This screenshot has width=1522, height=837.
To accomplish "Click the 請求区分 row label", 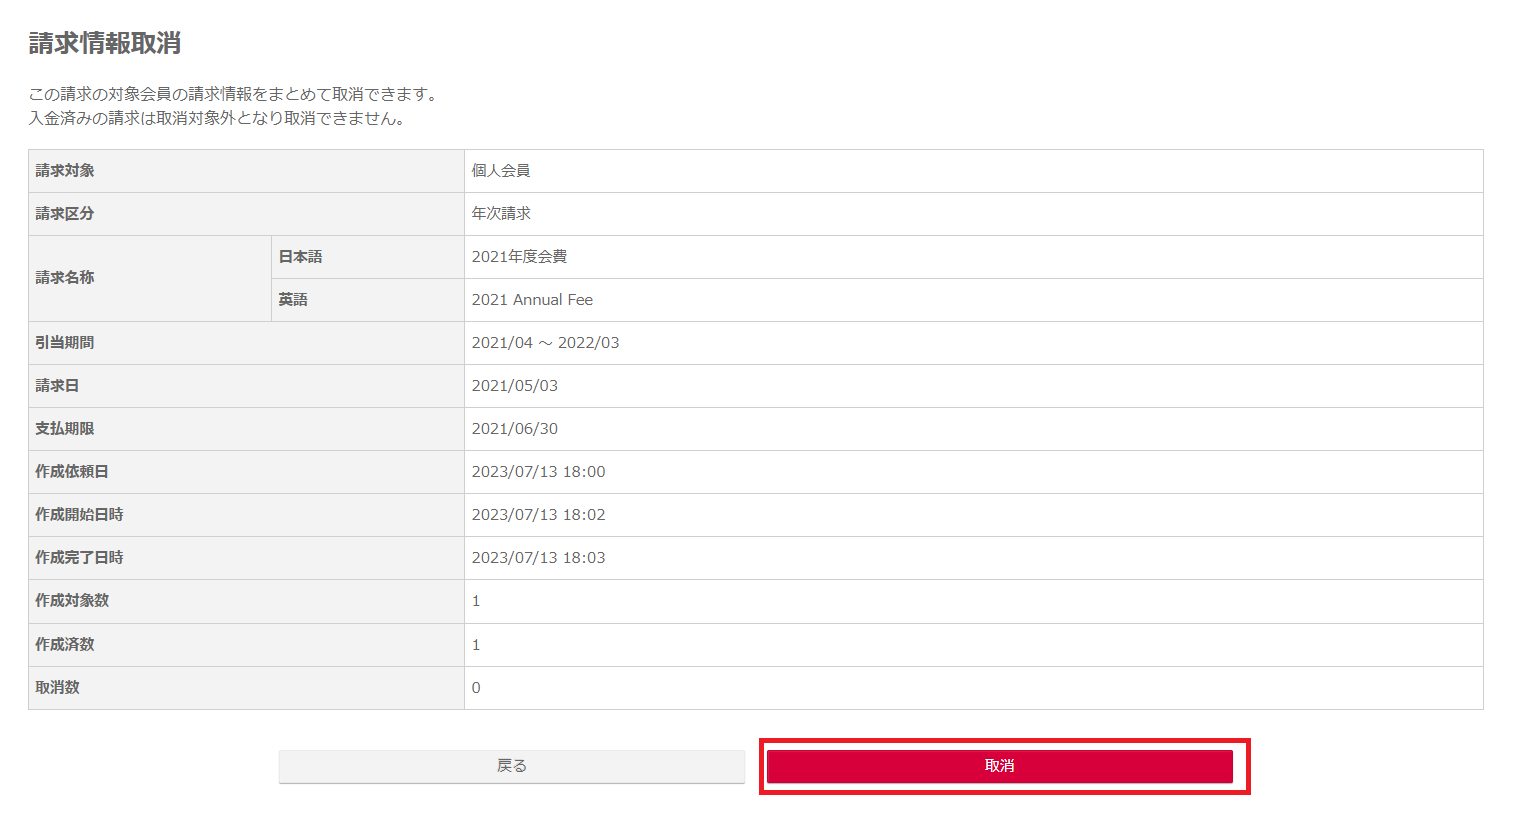I will click(x=65, y=214).
